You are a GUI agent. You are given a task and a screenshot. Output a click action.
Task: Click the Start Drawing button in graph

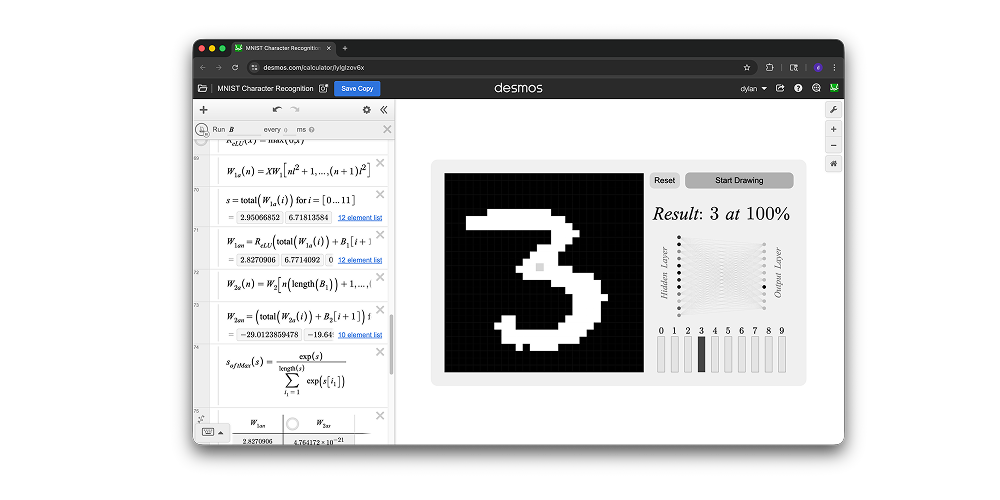tap(739, 181)
